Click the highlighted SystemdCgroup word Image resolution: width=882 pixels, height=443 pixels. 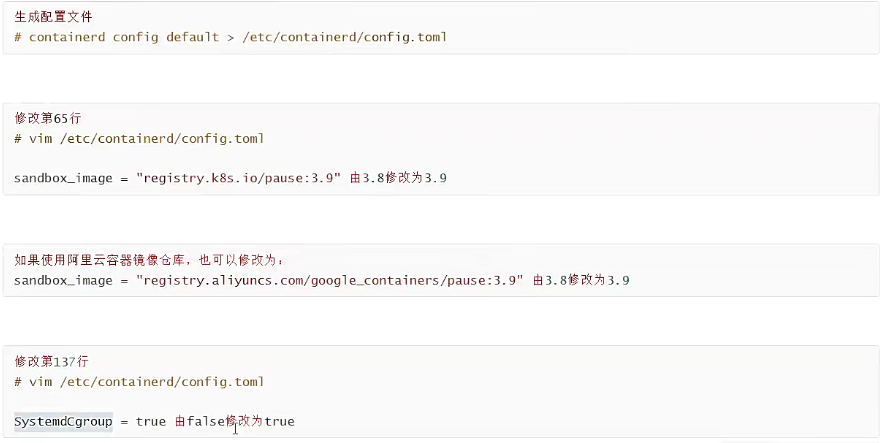(x=63, y=422)
